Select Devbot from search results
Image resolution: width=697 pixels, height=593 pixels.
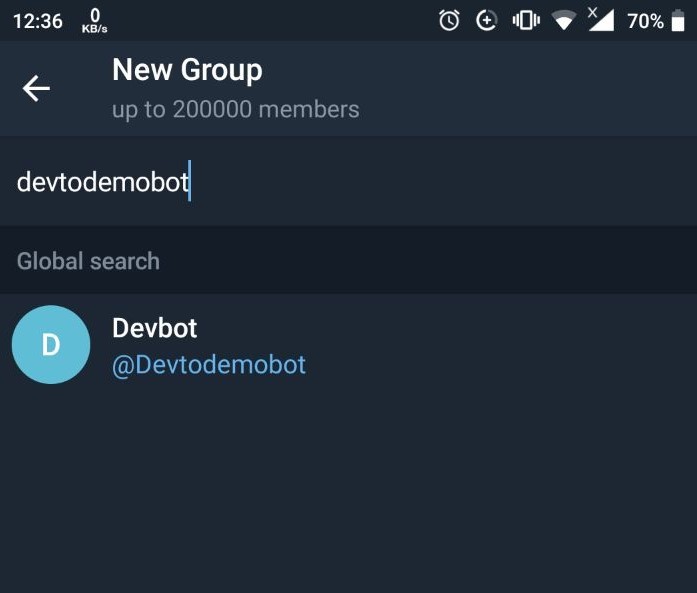348,345
